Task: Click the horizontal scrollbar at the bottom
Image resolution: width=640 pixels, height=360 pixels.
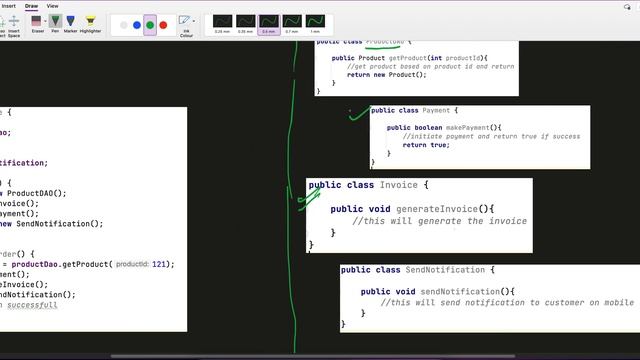Action: (313, 356)
